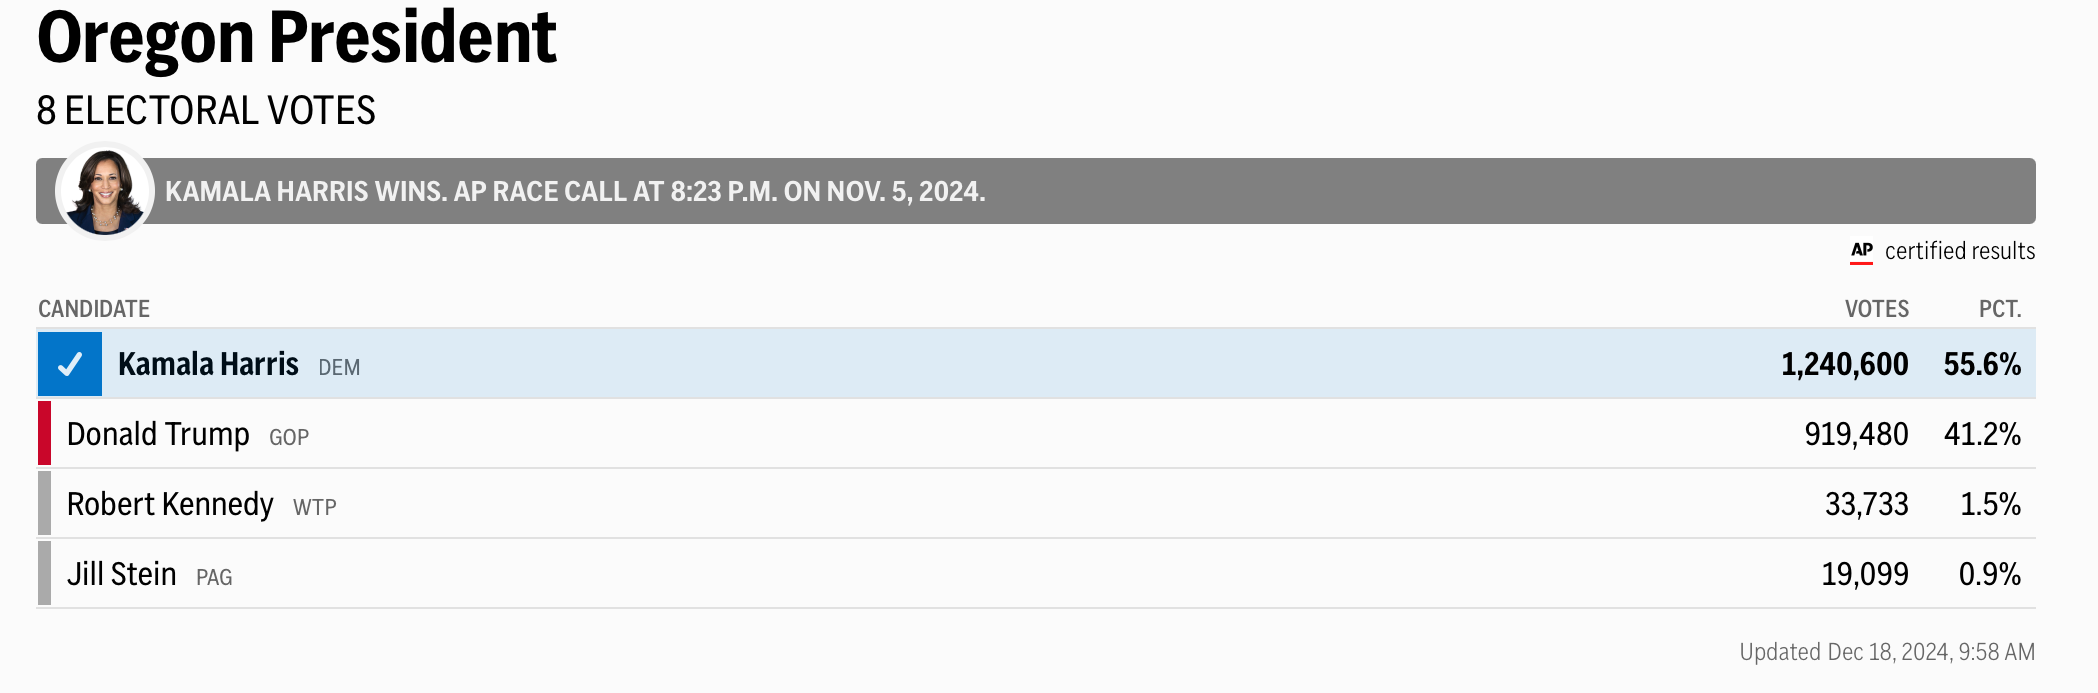2098x693 pixels.
Task: Click the "certified results" label
Action: pos(1959,251)
